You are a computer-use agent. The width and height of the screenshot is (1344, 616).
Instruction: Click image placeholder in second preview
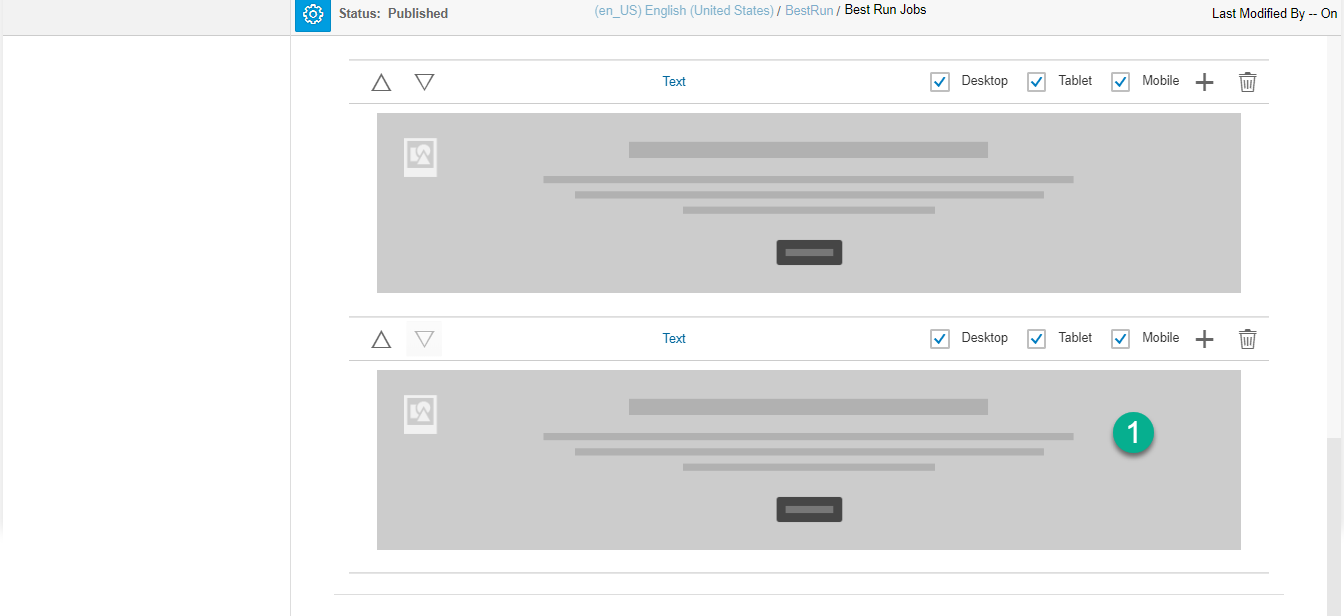pyautogui.click(x=420, y=414)
